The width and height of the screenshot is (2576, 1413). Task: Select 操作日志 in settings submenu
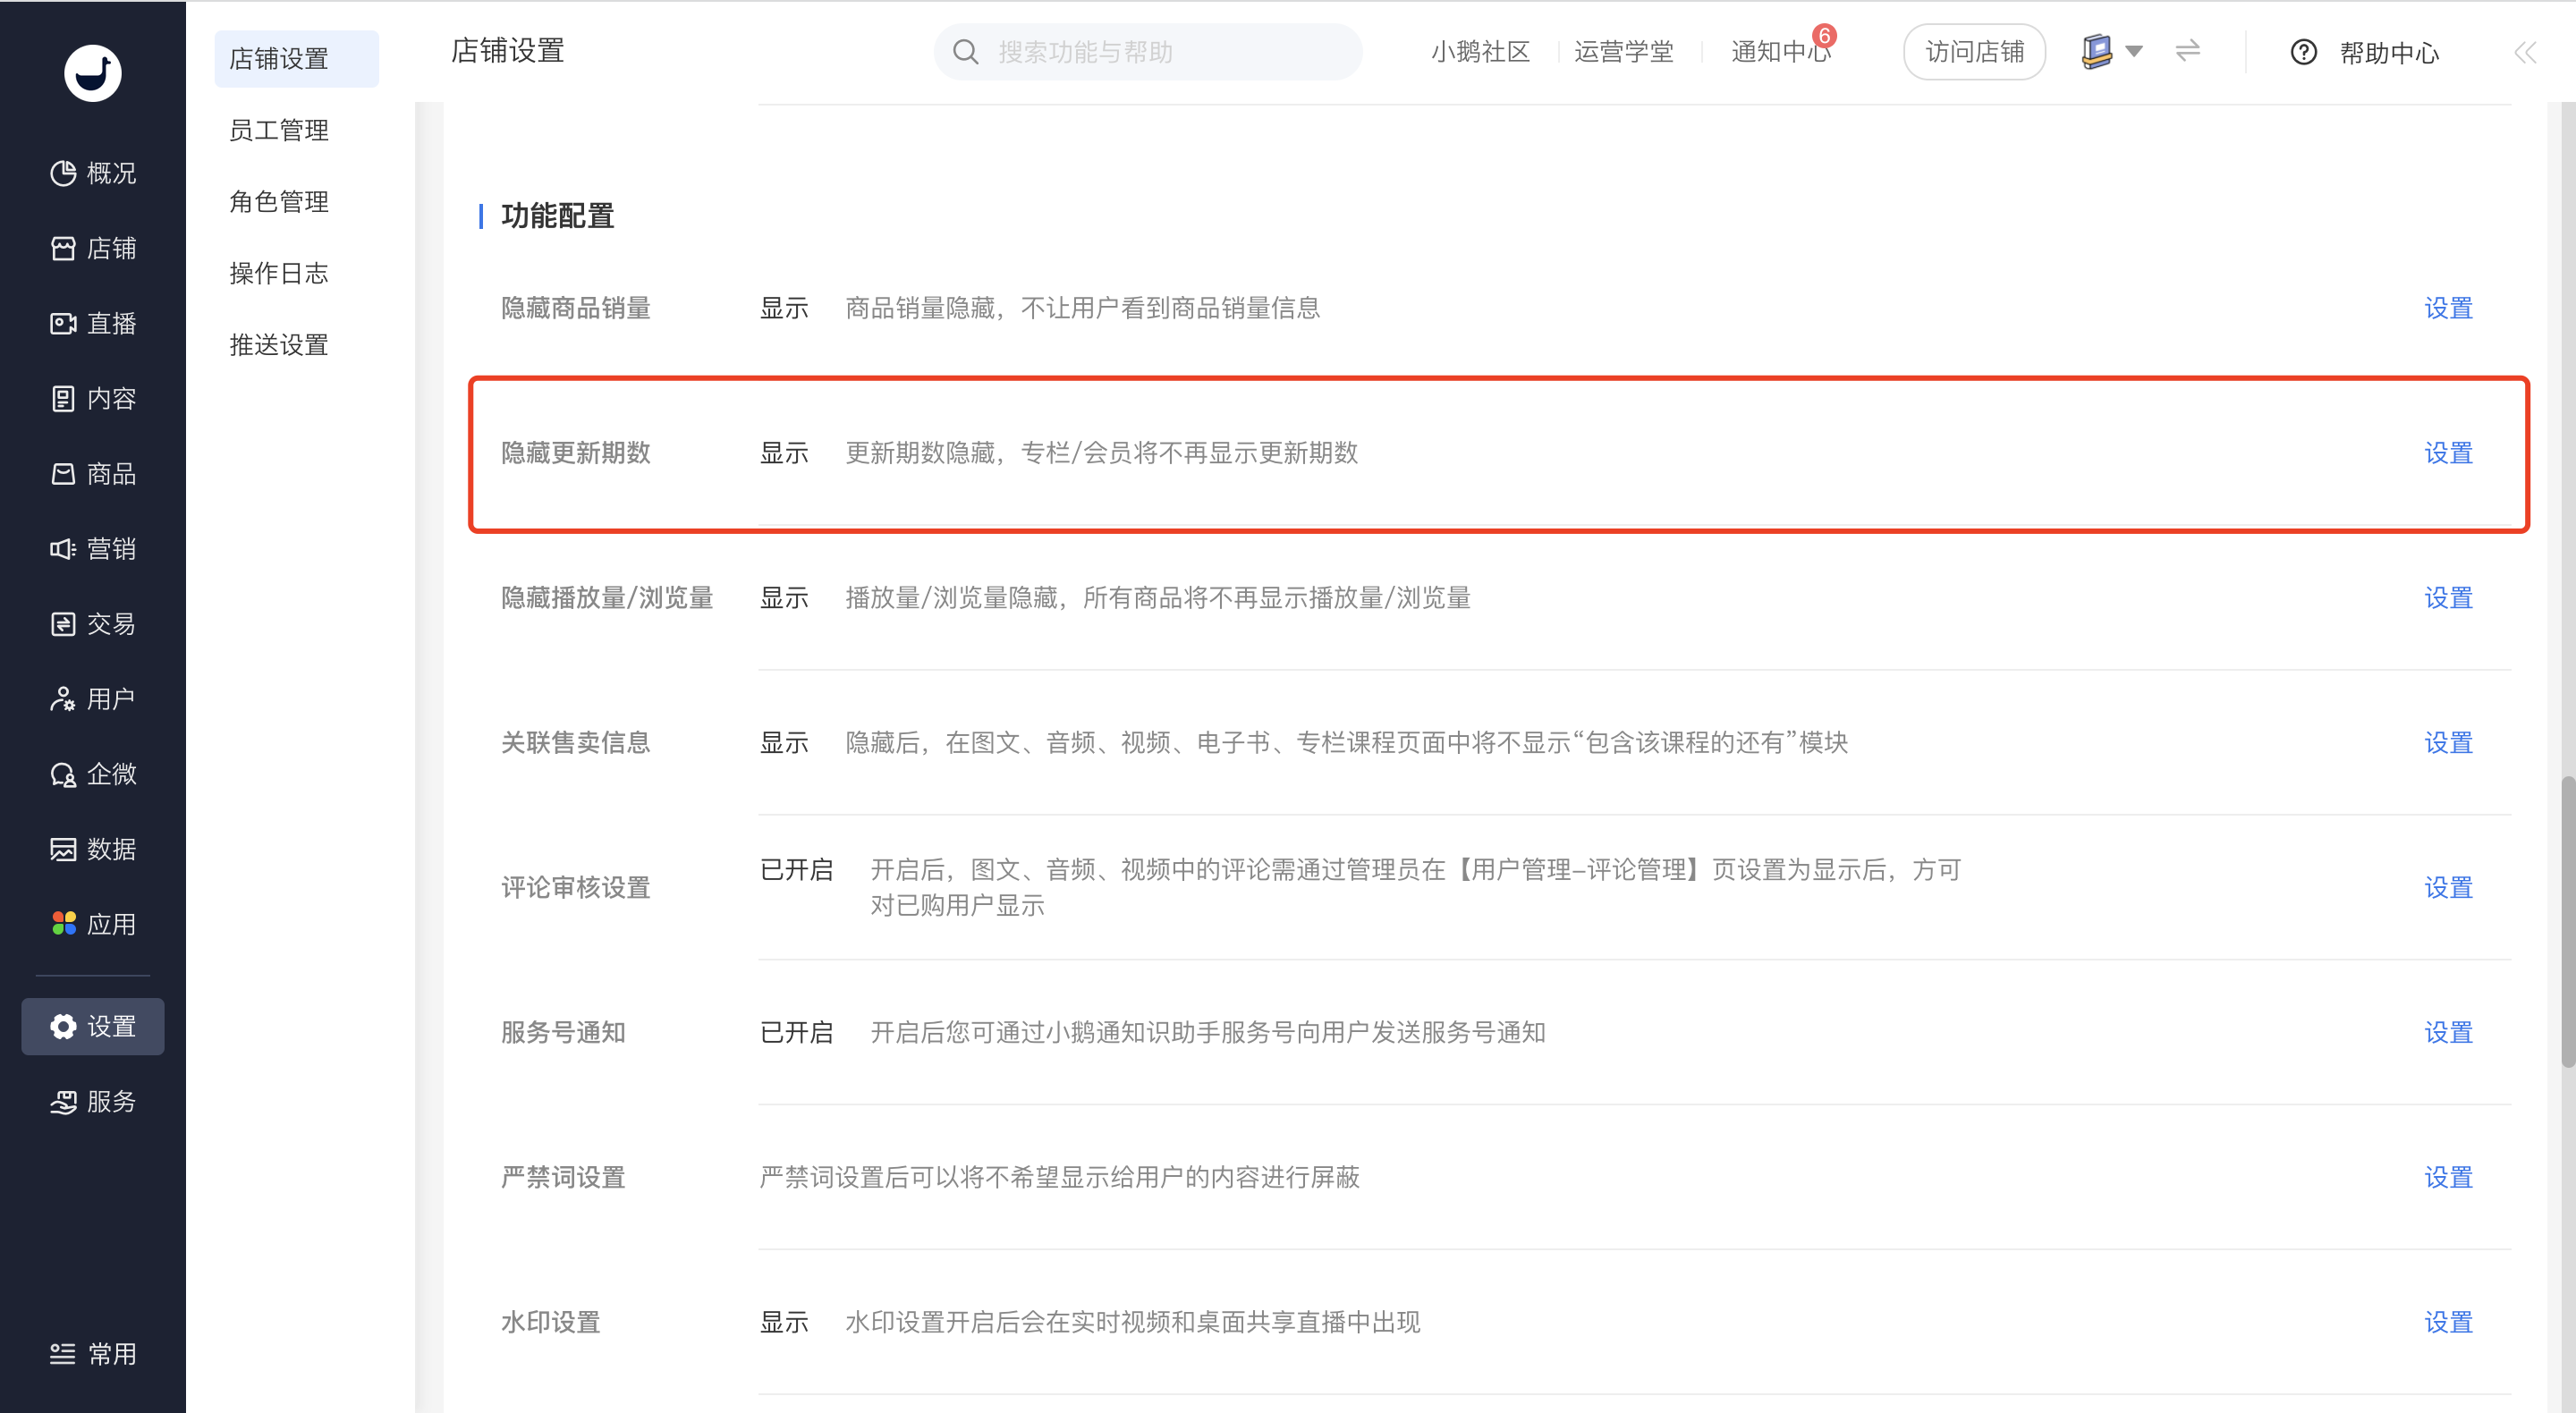(x=279, y=273)
